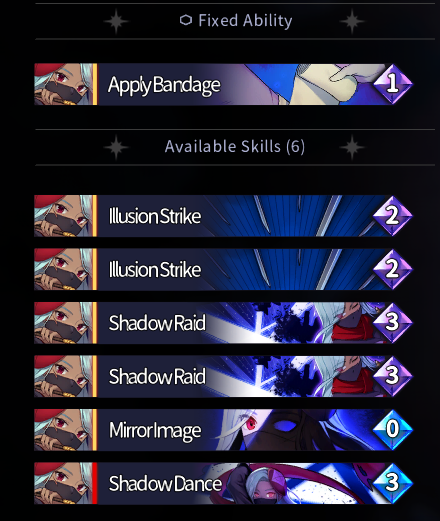440x521 pixels.
Task: Click cost 3 gem on first Shadow Raid
Action: [393, 323]
